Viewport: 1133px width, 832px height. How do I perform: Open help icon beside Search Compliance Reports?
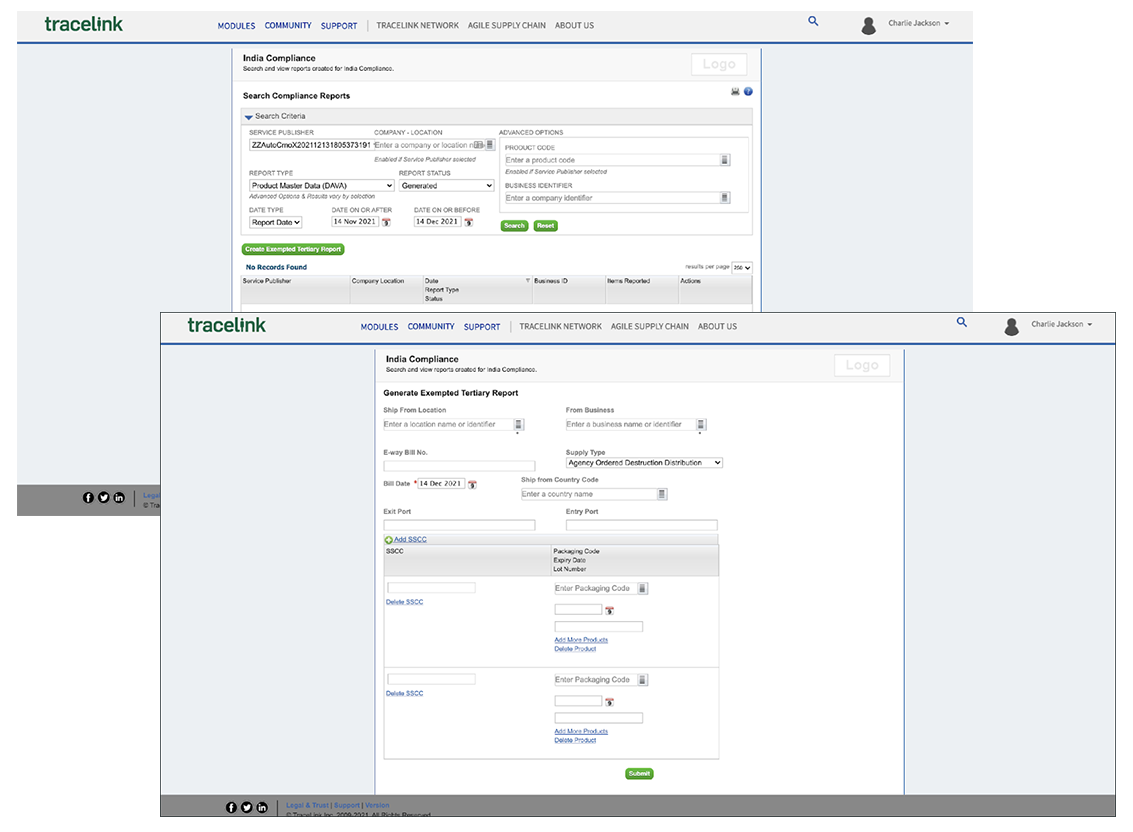(749, 92)
